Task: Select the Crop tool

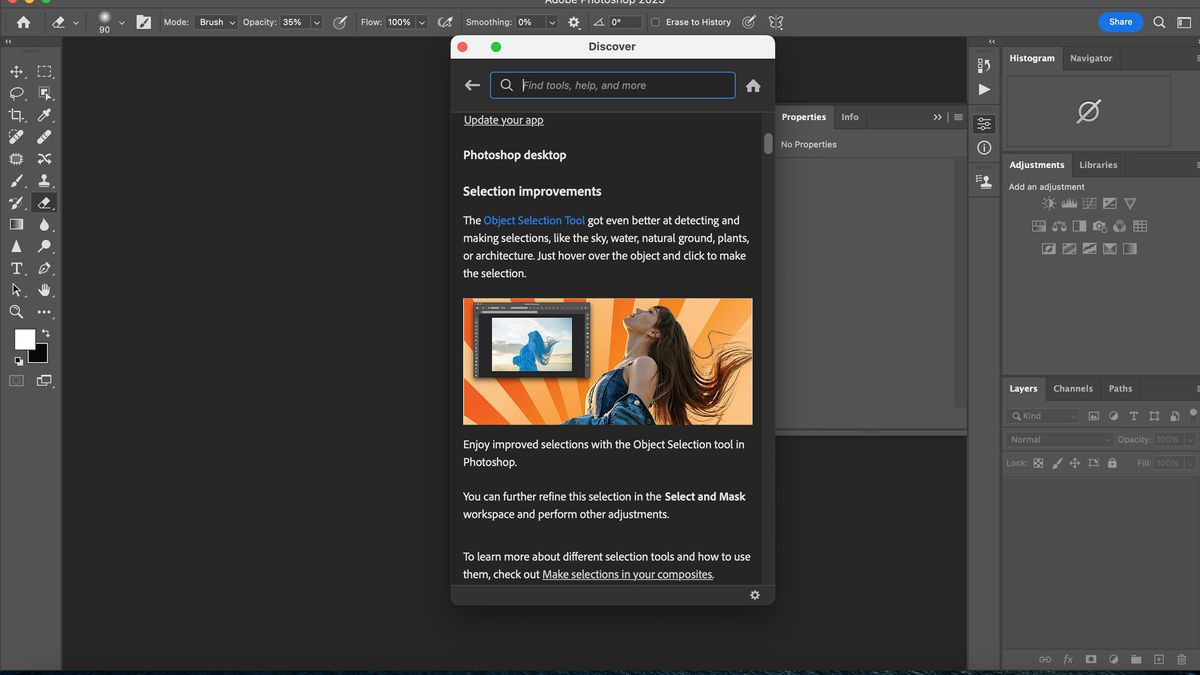Action: tap(17, 115)
